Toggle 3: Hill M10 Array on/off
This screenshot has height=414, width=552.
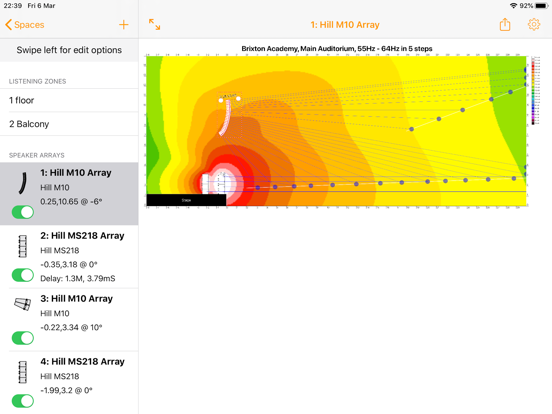23,338
